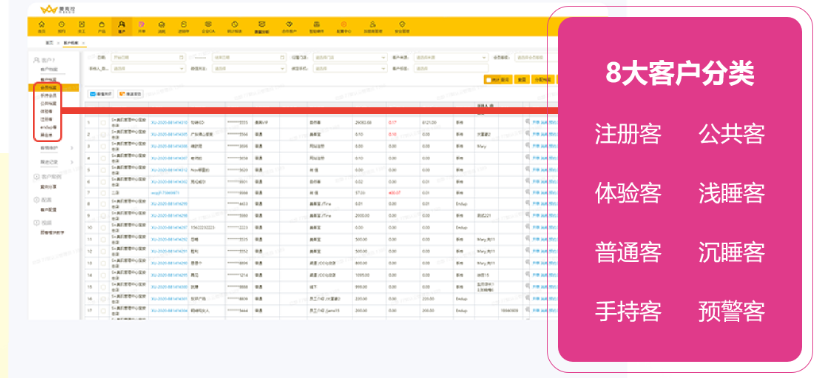Open the 手持人 dropdown in second filter row
The image size is (828, 378).
[x=148, y=68]
